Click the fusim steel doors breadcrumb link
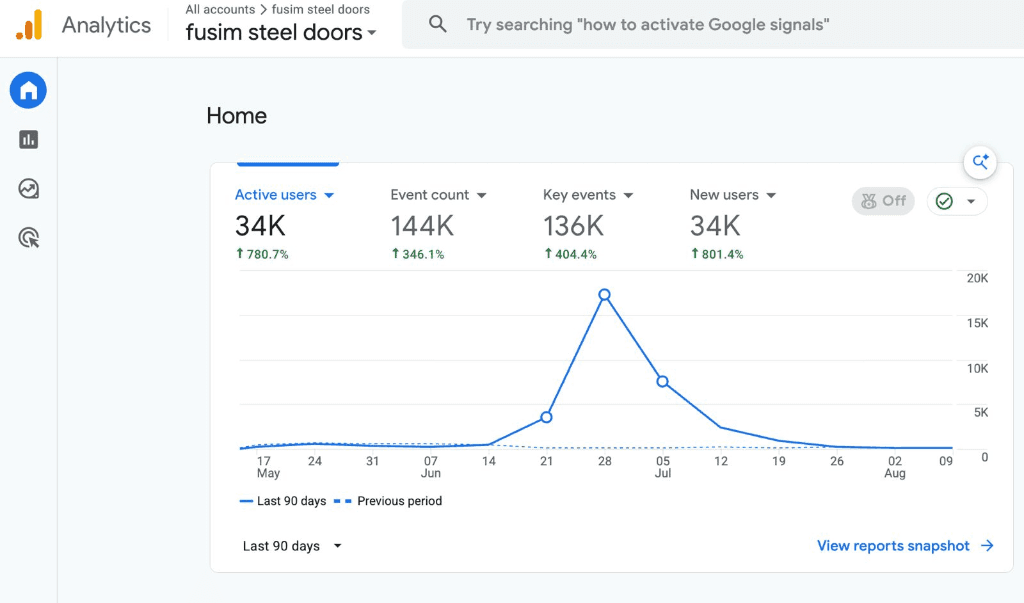 coord(321,9)
